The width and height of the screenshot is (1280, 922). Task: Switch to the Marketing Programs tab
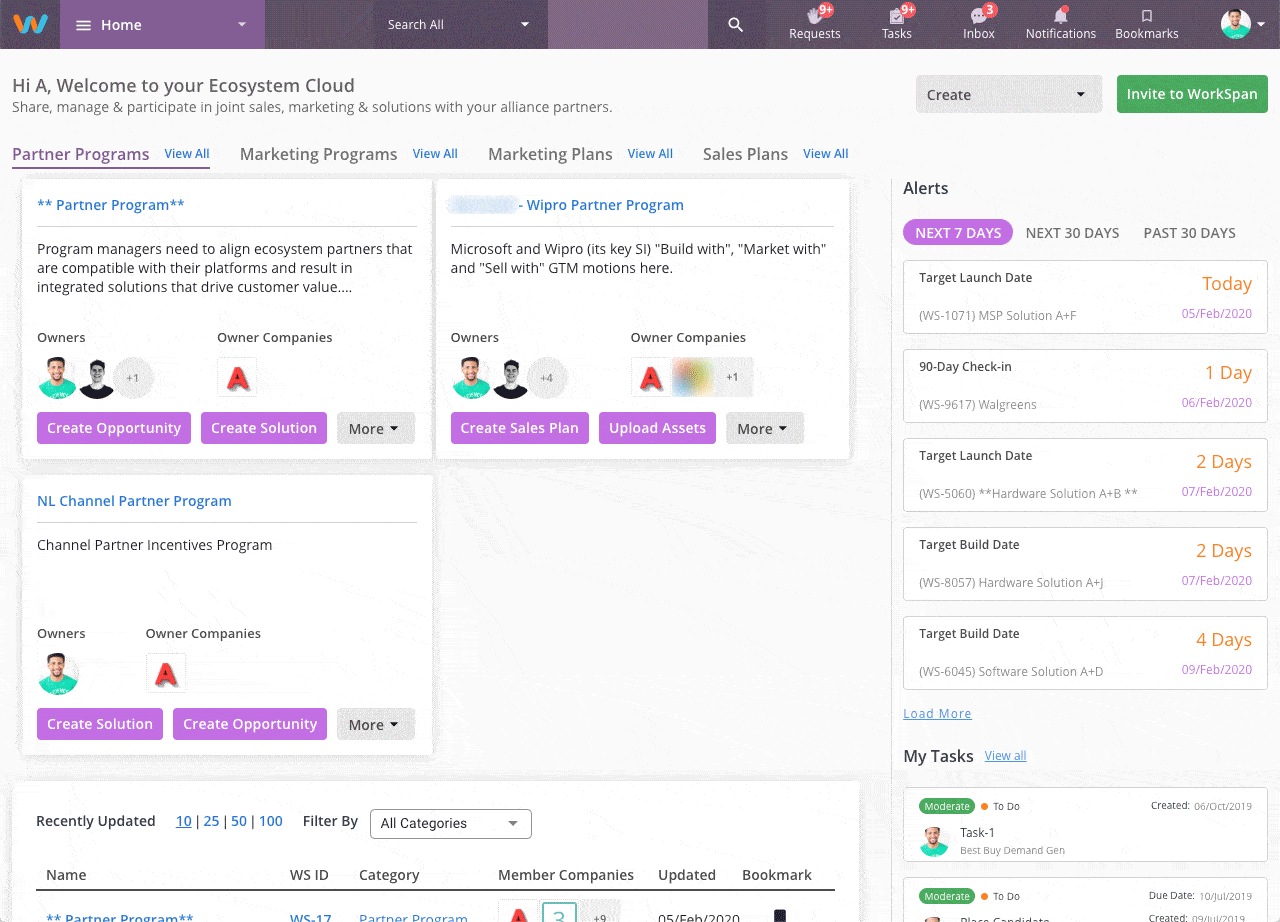318,154
